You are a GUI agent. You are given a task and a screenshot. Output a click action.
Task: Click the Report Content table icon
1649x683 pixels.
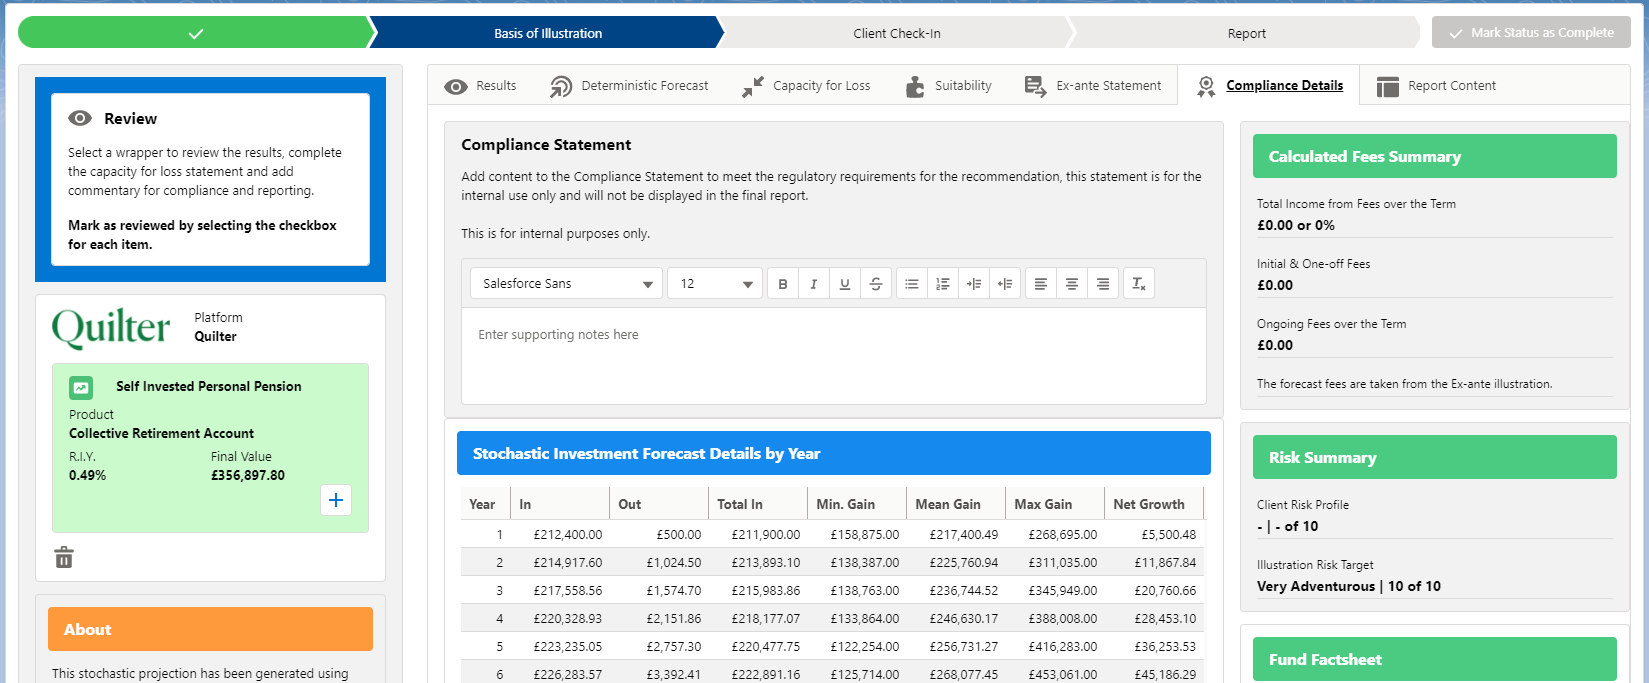1388,87
